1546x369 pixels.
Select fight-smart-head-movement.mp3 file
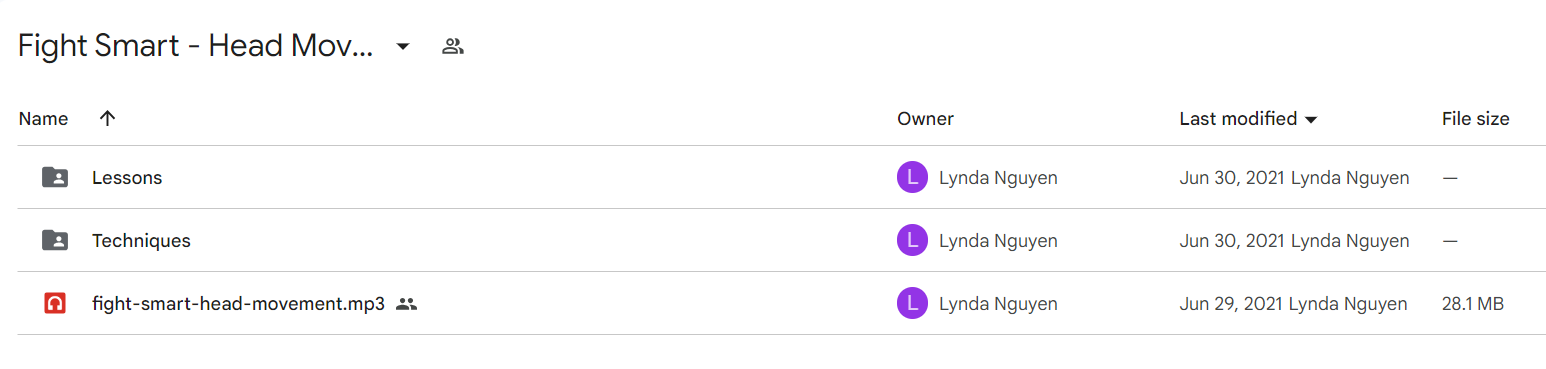pos(238,304)
